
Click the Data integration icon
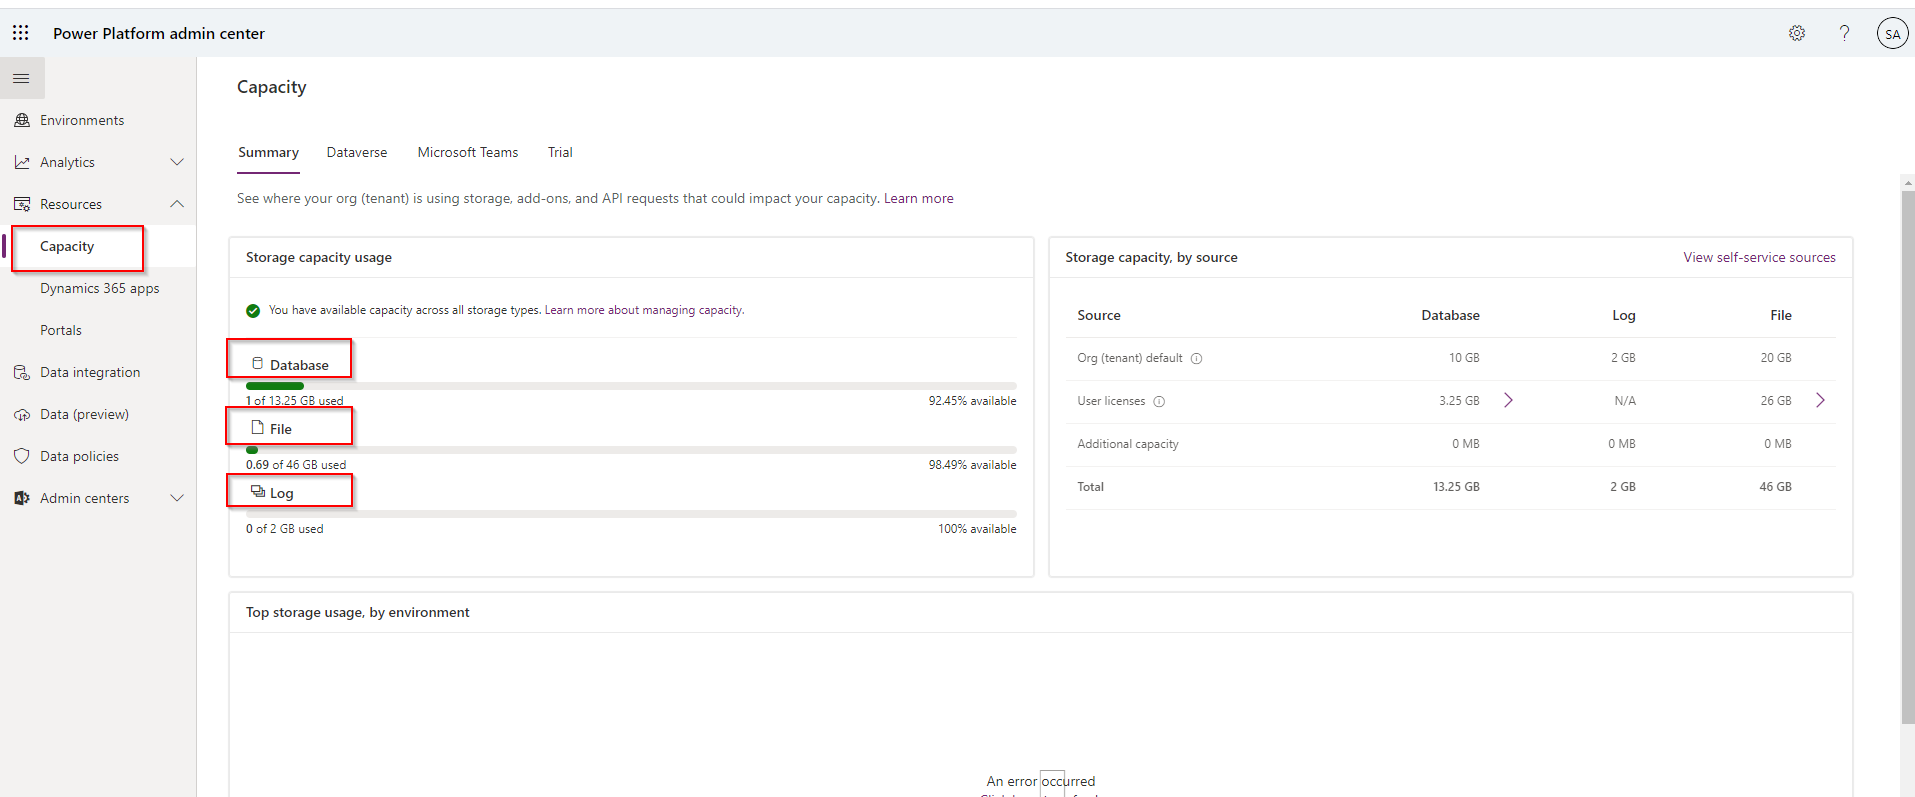pos(22,372)
